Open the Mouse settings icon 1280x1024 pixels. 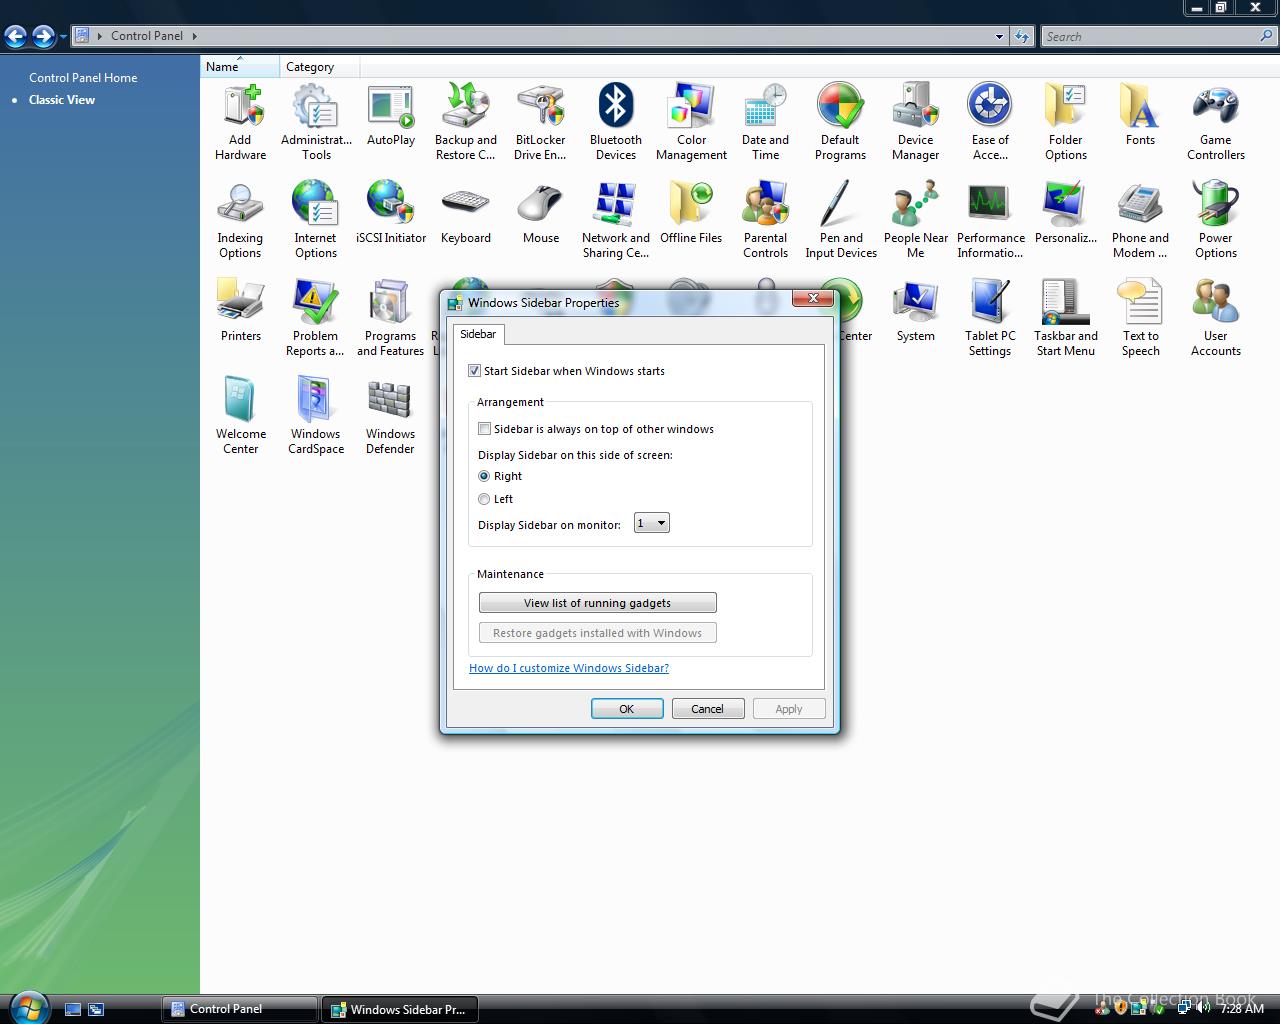(541, 213)
